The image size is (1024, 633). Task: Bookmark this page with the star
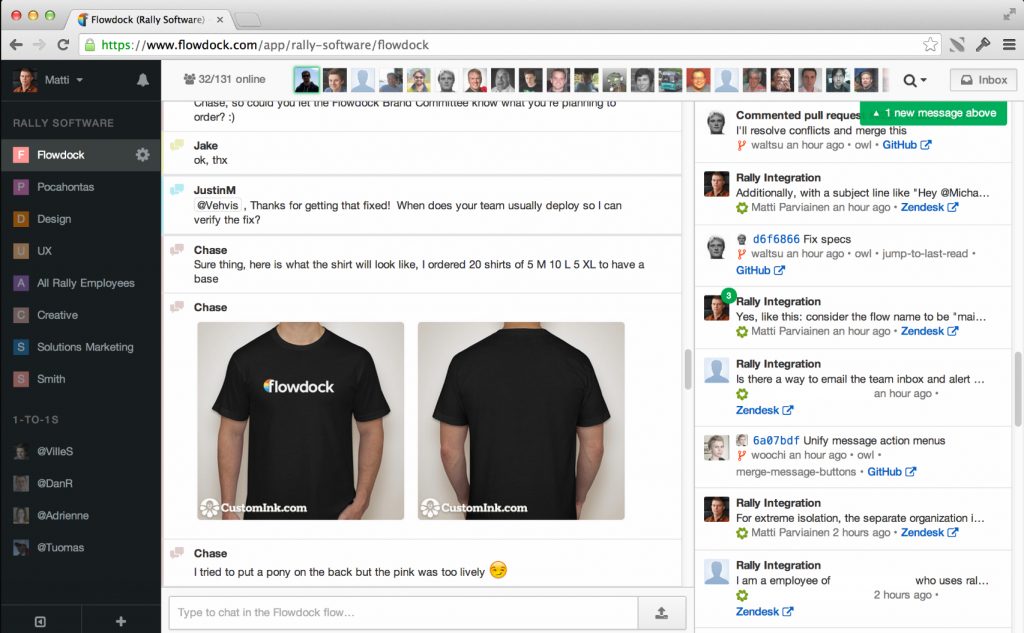click(x=930, y=44)
